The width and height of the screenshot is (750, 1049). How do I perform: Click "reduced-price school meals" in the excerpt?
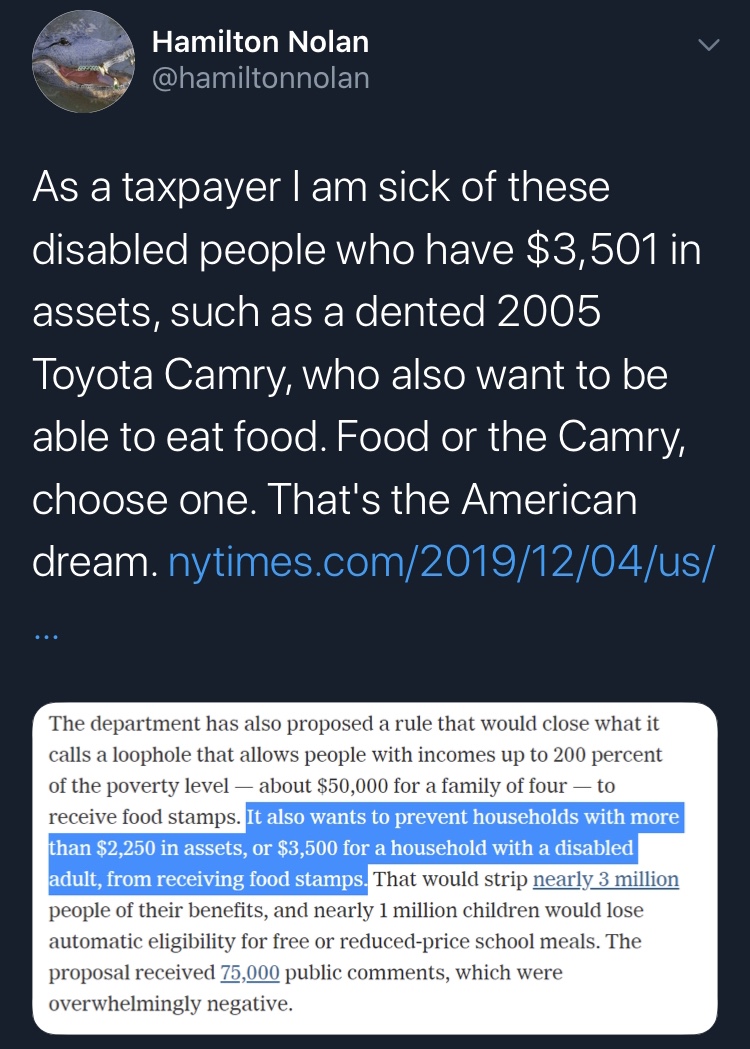click(521, 941)
